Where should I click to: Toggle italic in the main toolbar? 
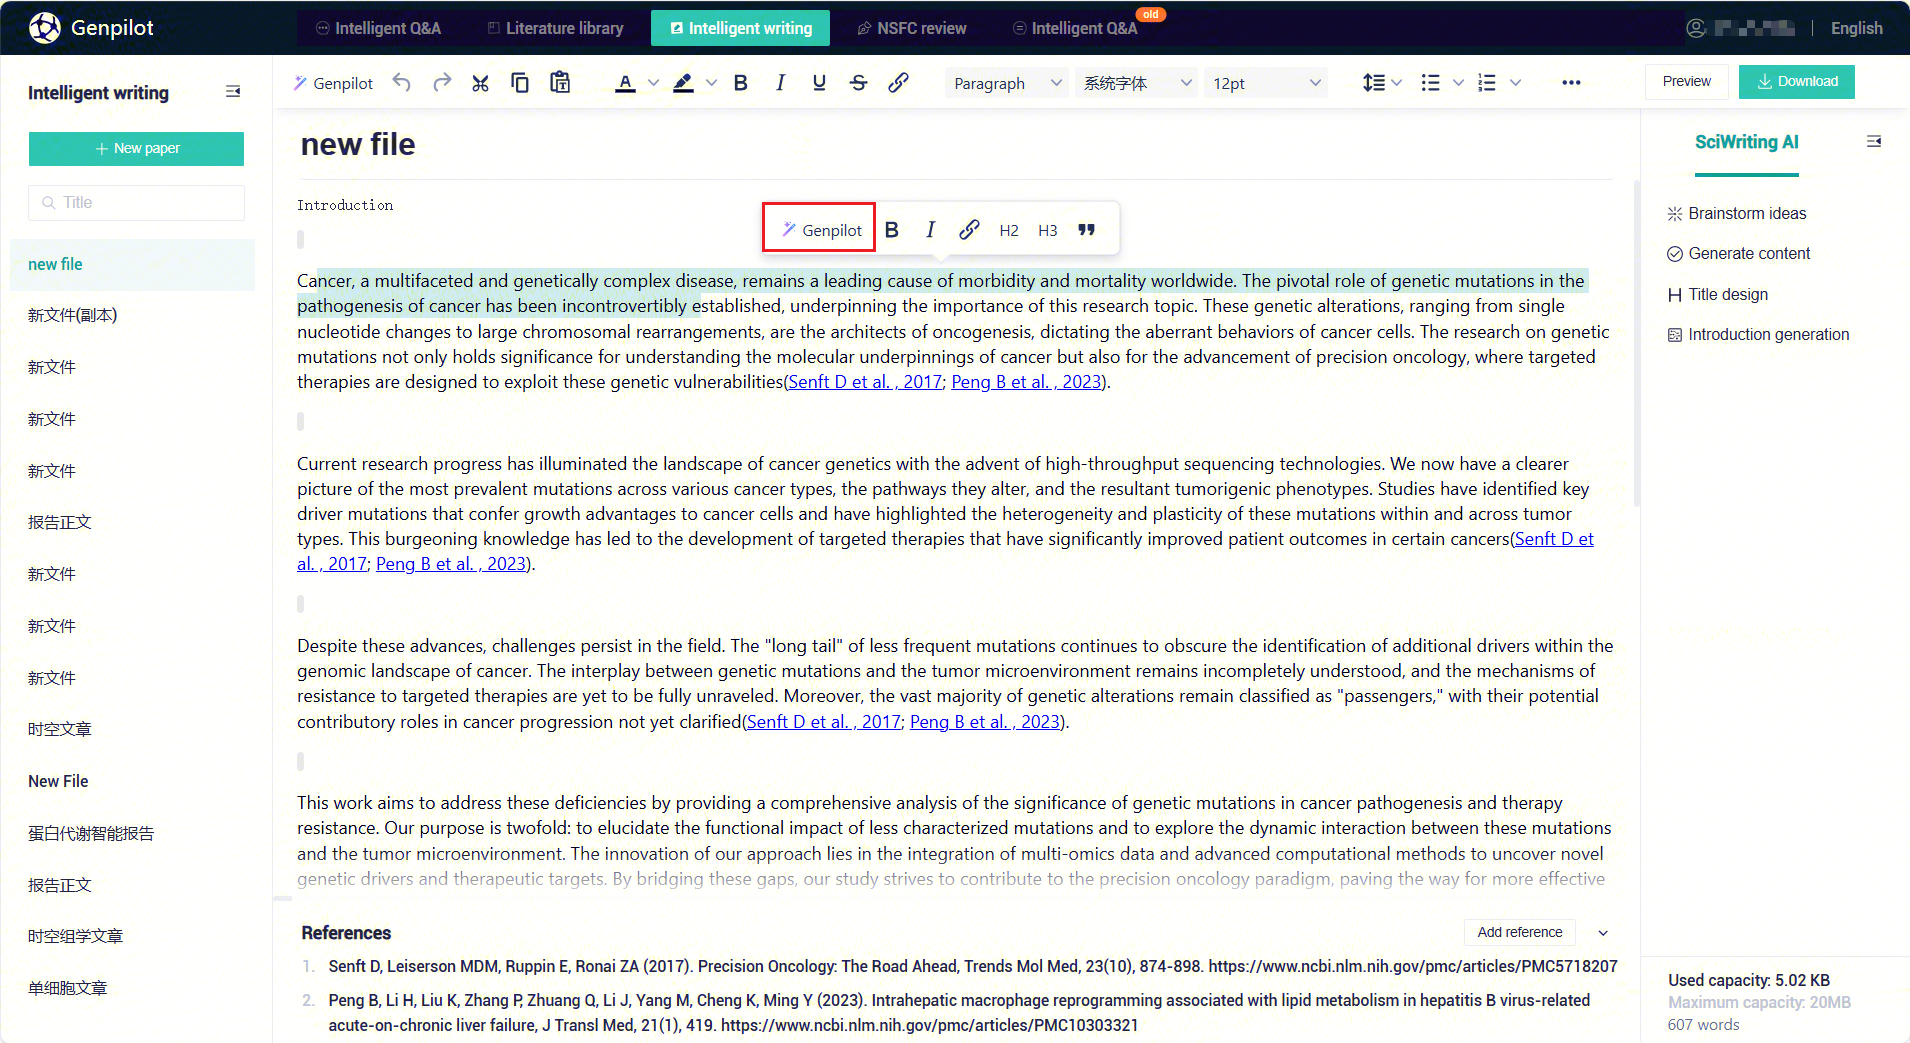click(780, 83)
